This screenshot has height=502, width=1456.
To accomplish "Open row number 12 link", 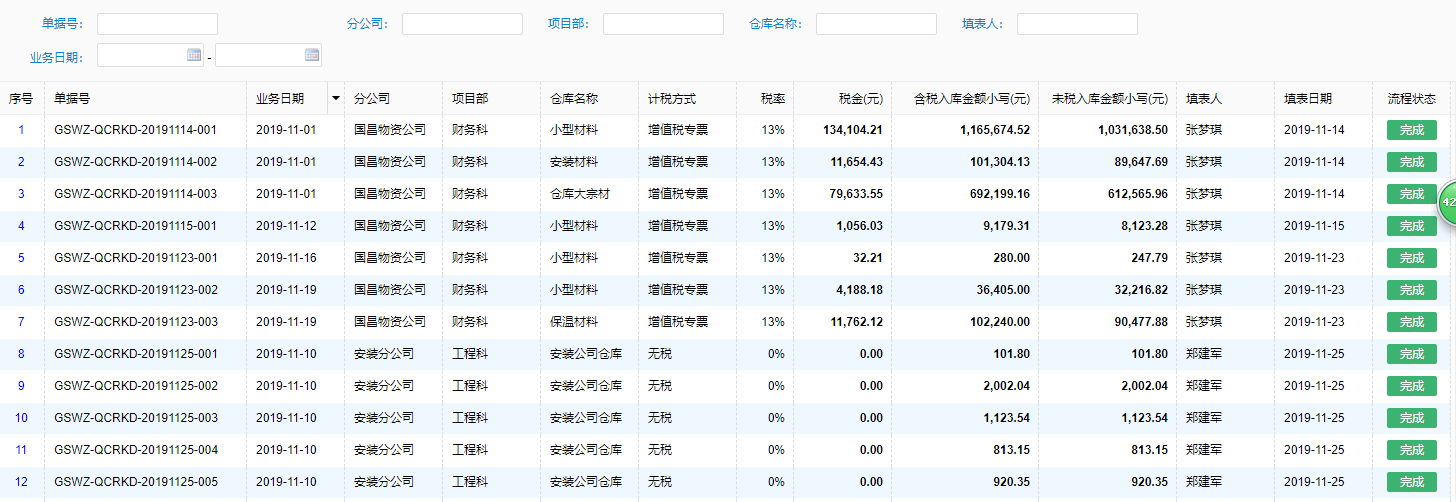I will coord(21,482).
